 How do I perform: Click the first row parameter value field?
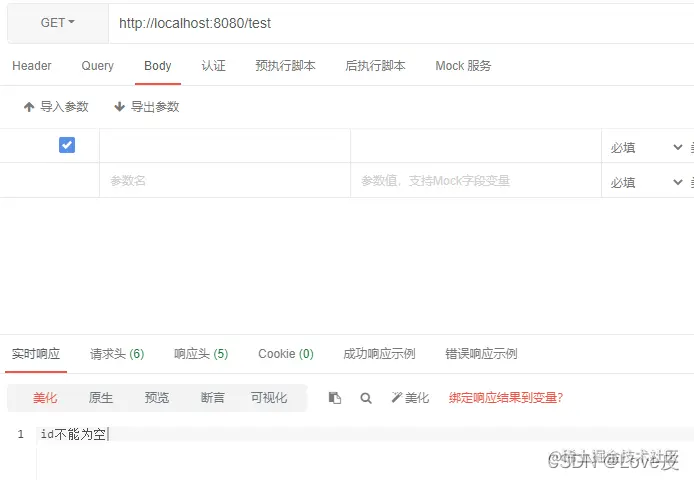[476, 146]
